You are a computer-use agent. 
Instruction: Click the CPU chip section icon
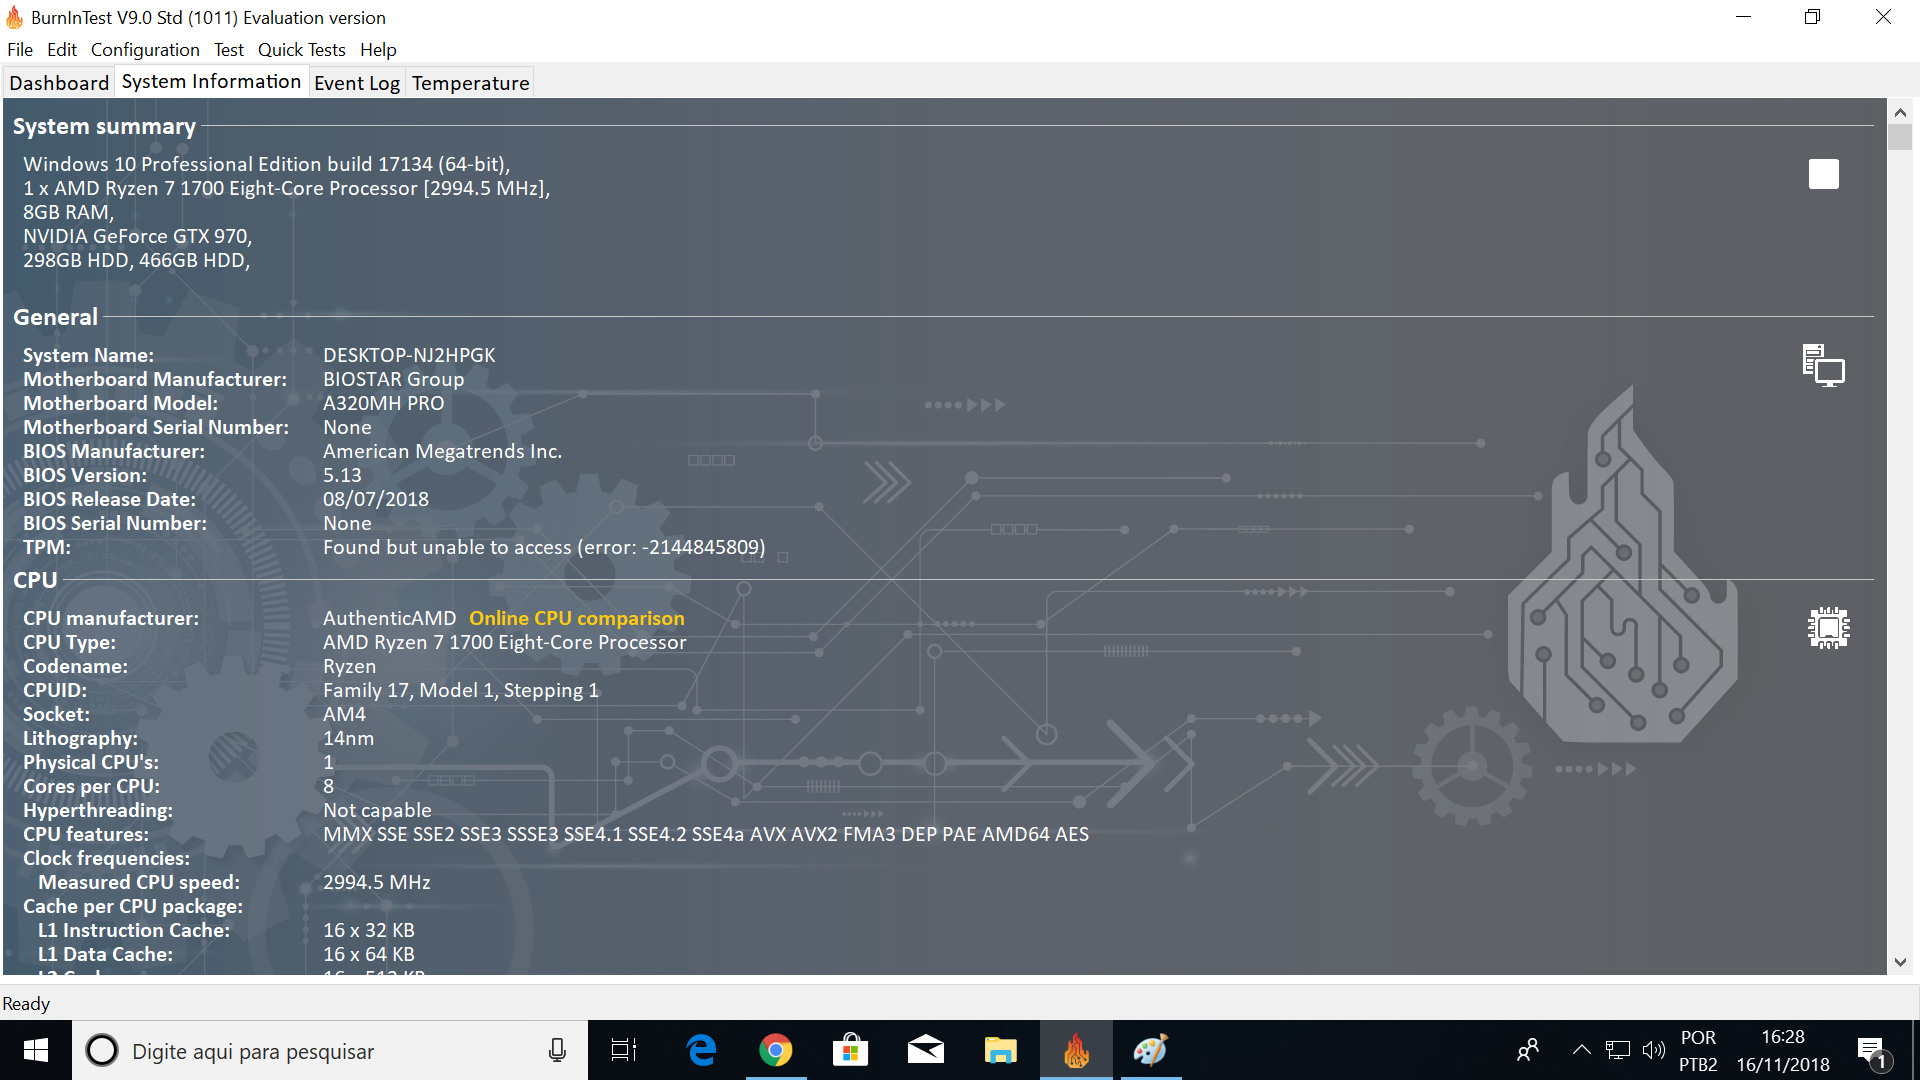pos(1828,628)
